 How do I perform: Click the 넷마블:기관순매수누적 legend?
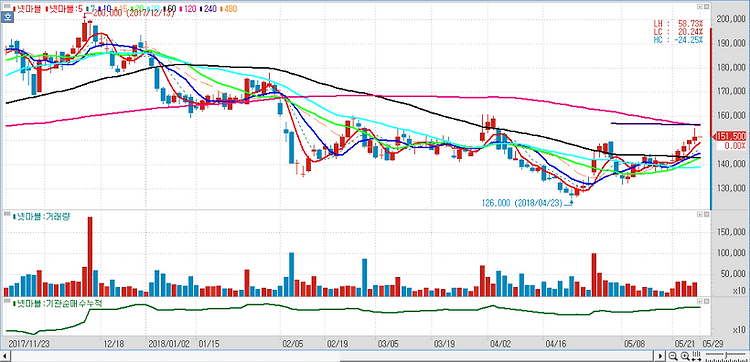(x=57, y=303)
